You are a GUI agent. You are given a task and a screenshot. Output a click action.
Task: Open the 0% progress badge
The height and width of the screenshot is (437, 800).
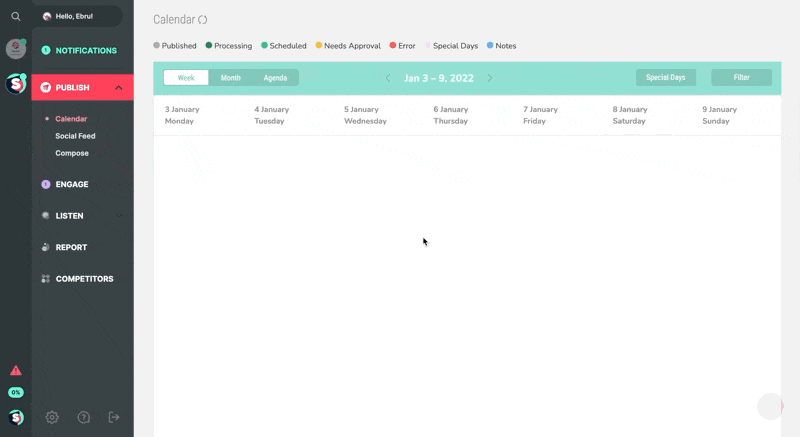(16, 393)
